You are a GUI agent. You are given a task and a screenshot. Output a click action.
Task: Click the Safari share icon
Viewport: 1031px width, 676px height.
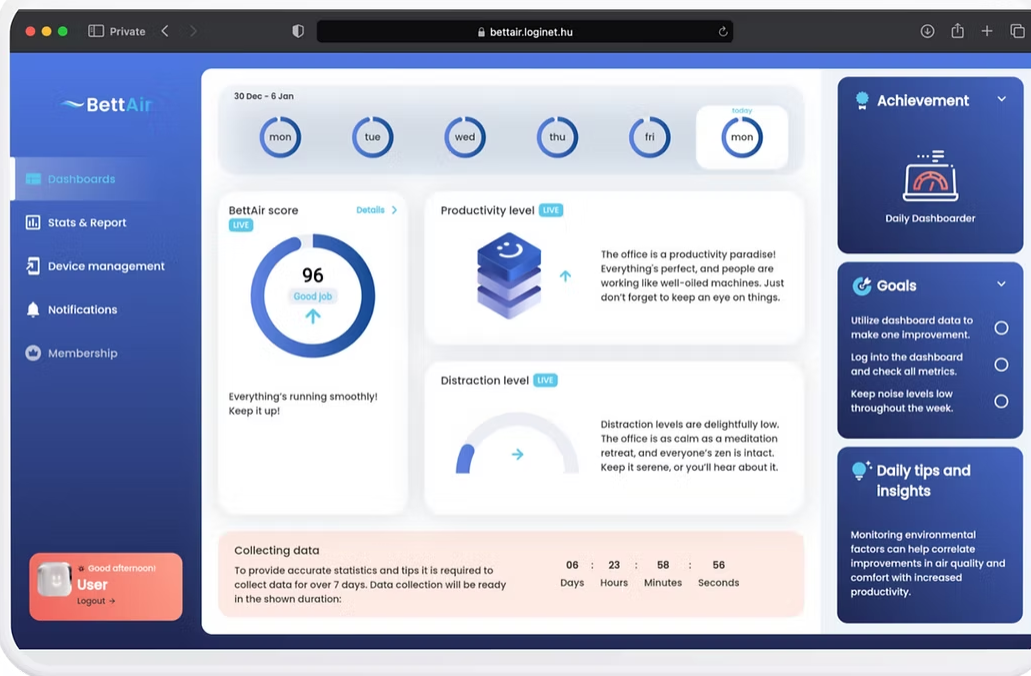pyautogui.click(x=957, y=30)
